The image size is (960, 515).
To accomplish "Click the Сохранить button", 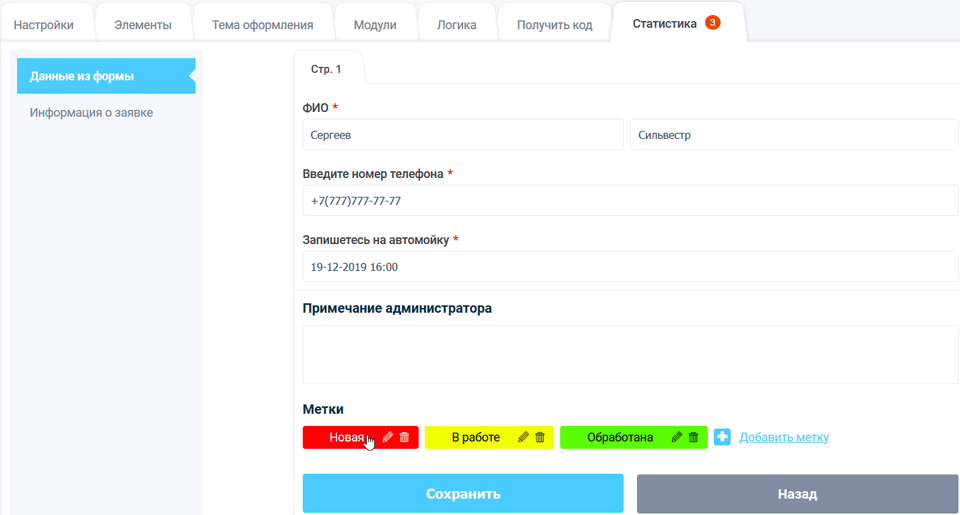I will (463, 494).
